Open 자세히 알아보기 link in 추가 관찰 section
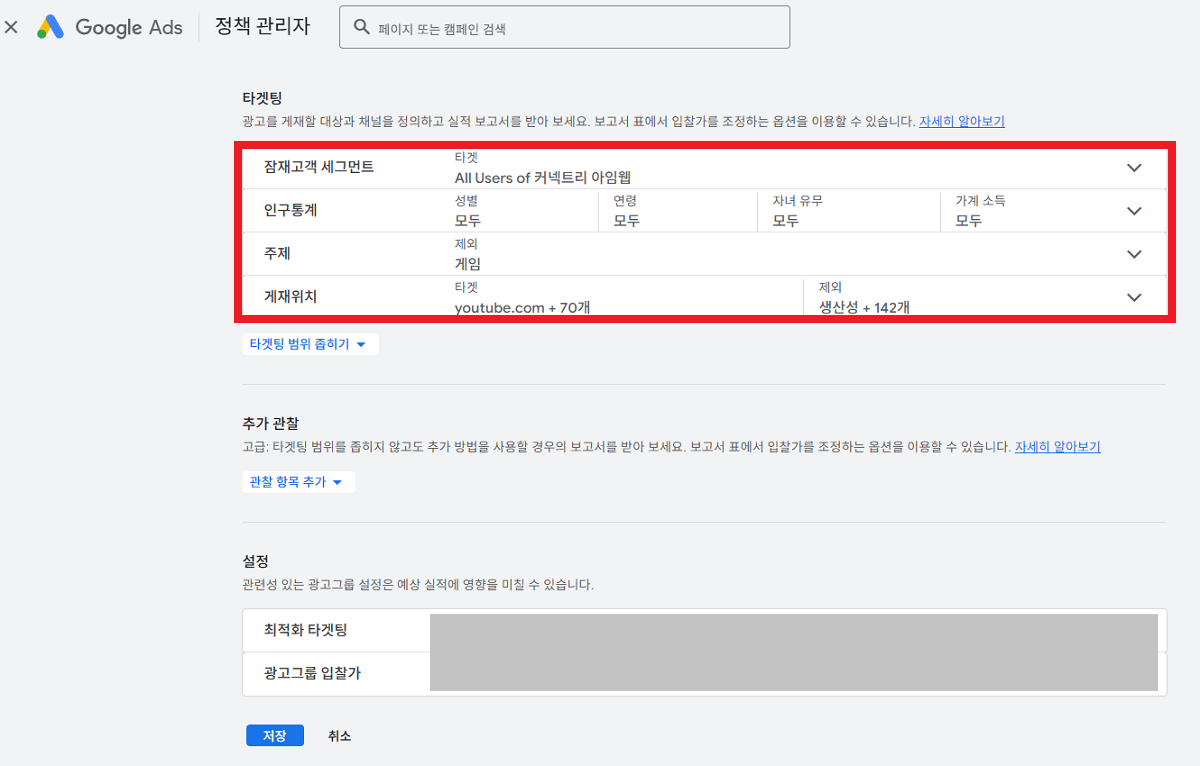 [x=1058, y=446]
